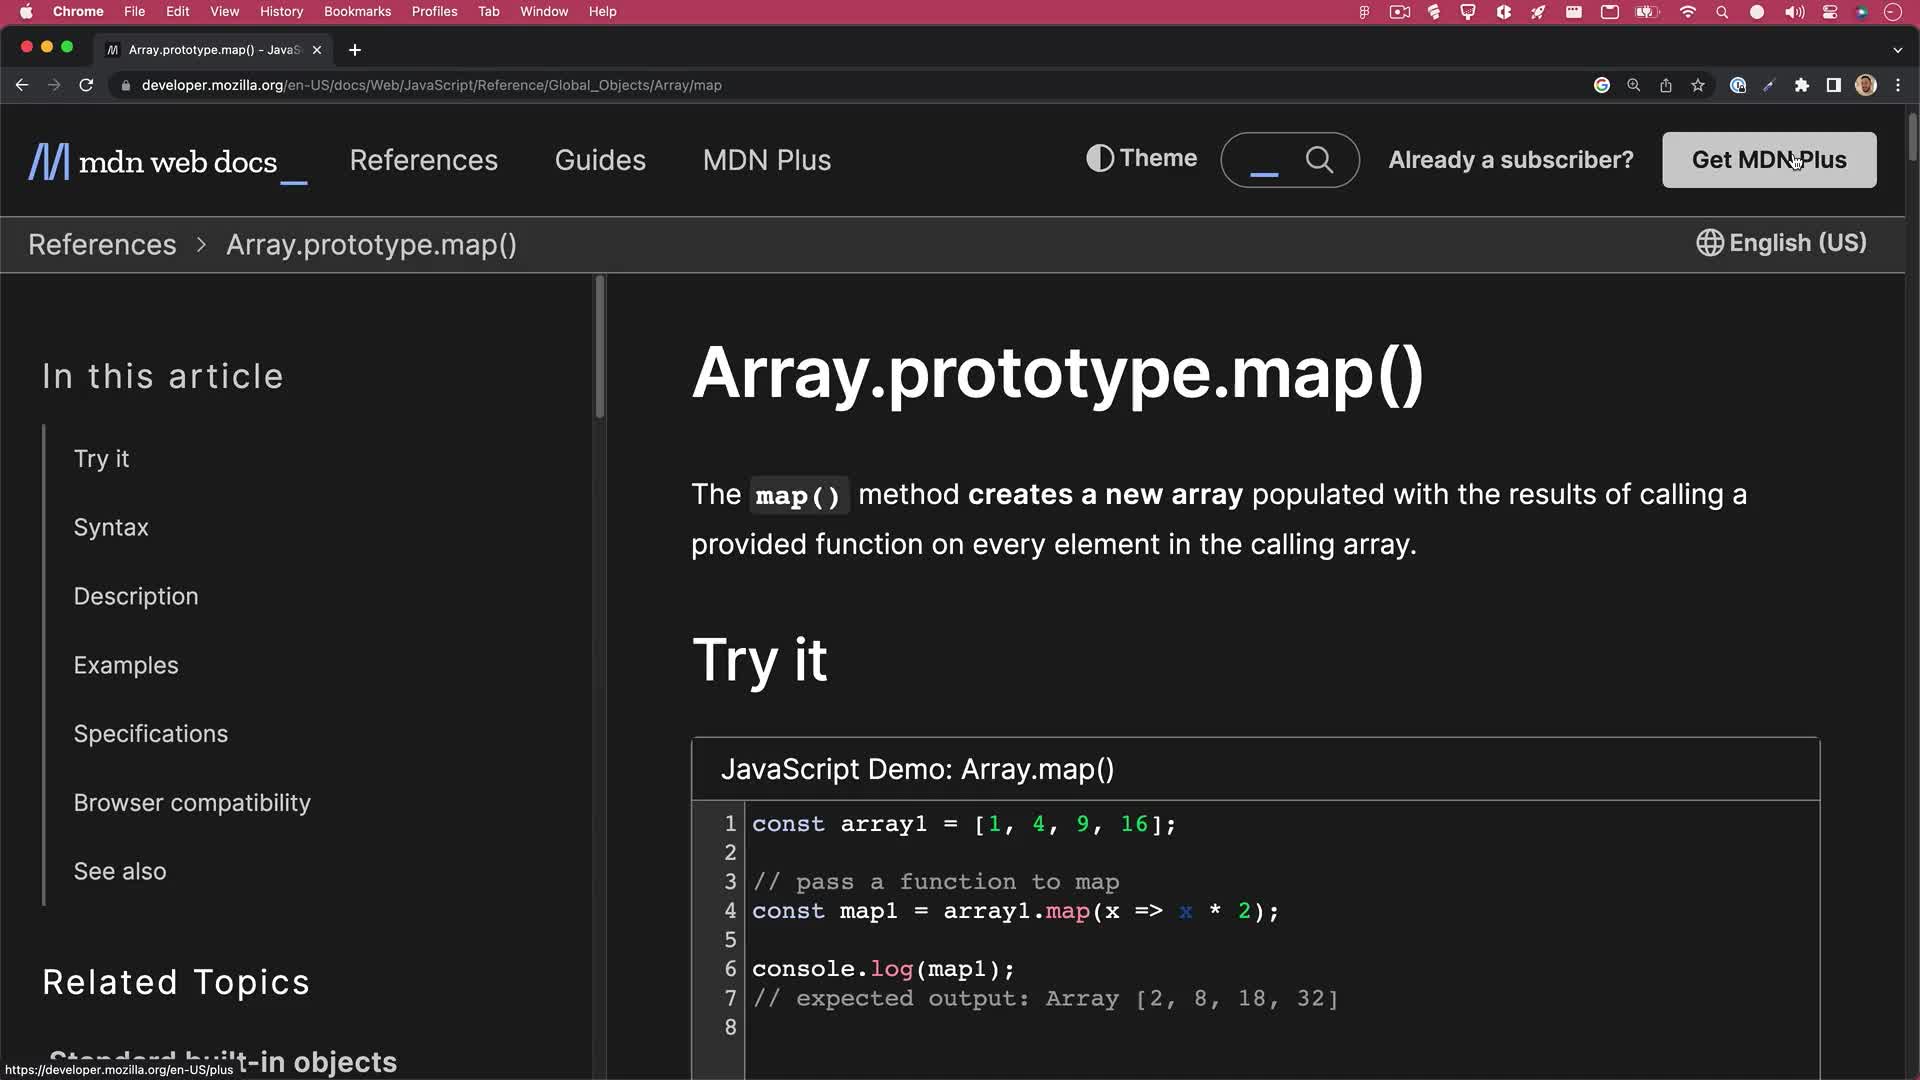Click the view-site-information padlock in address bar
The image size is (1920, 1080).
coord(125,85)
